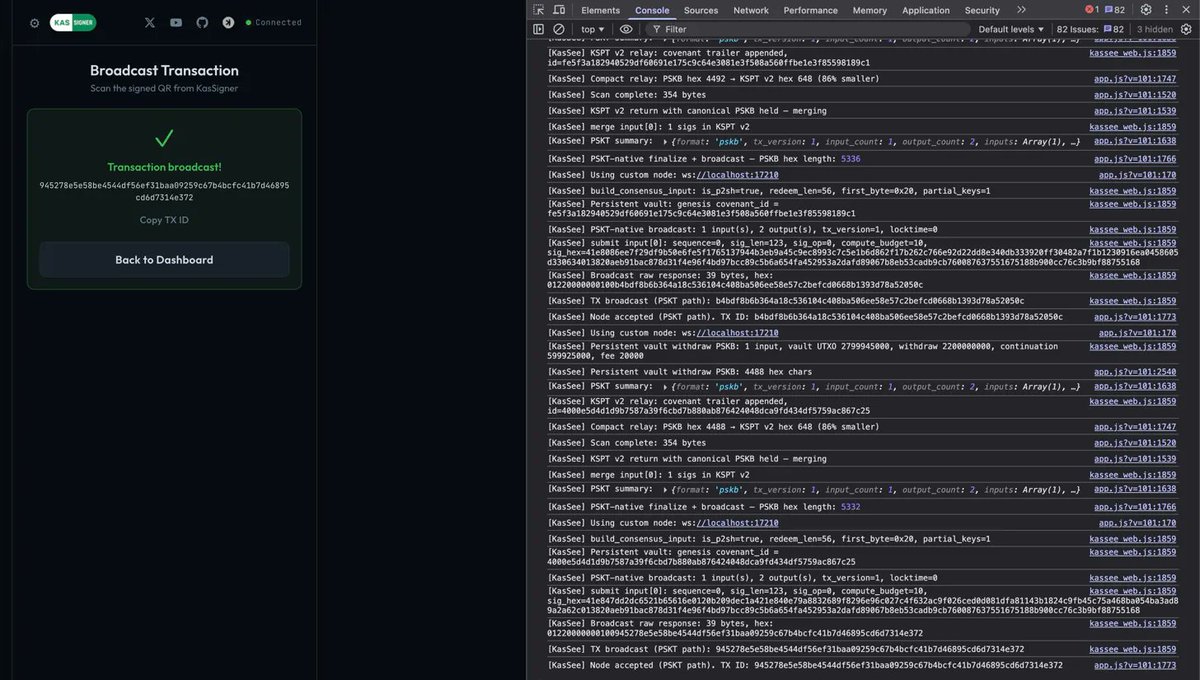Image resolution: width=1200 pixels, height=680 pixels.
Task: Click the KasSigner logo badge
Action: click(x=73, y=22)
